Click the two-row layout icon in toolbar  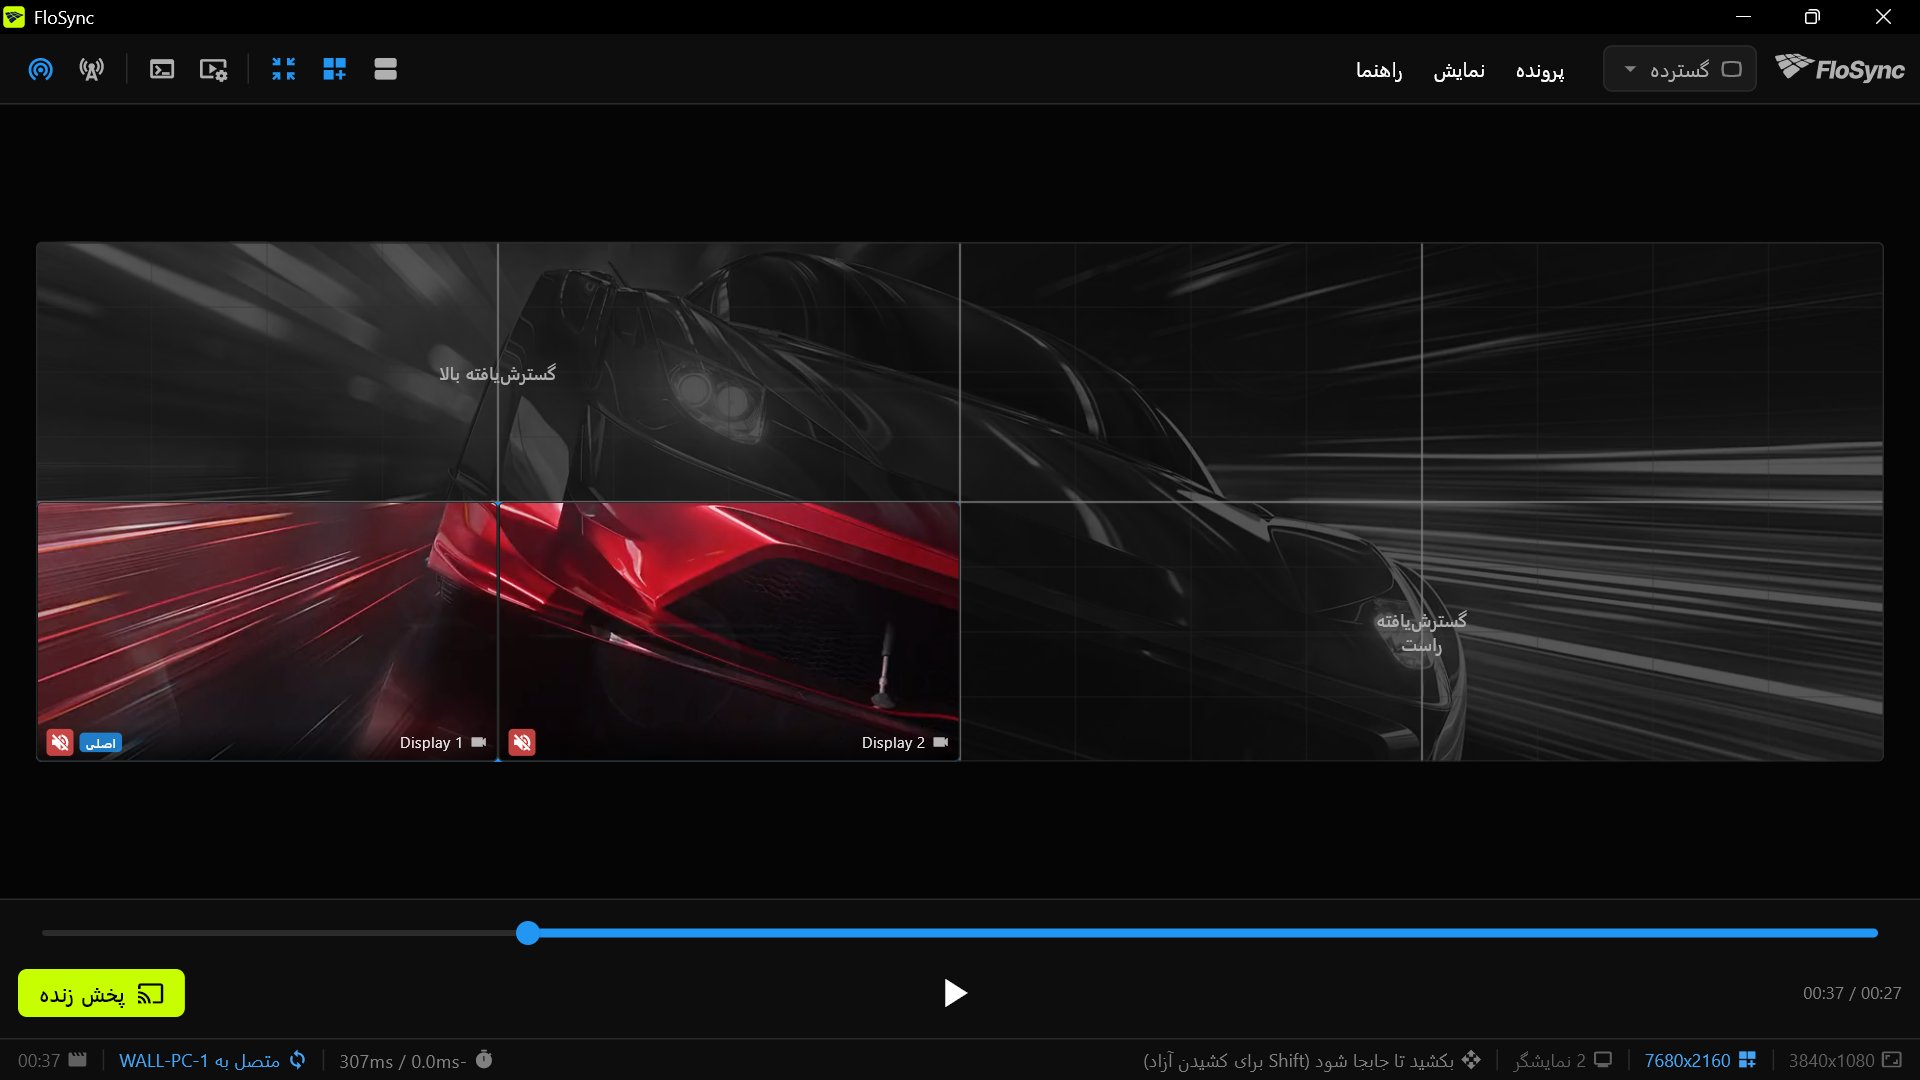click(386, 69)
